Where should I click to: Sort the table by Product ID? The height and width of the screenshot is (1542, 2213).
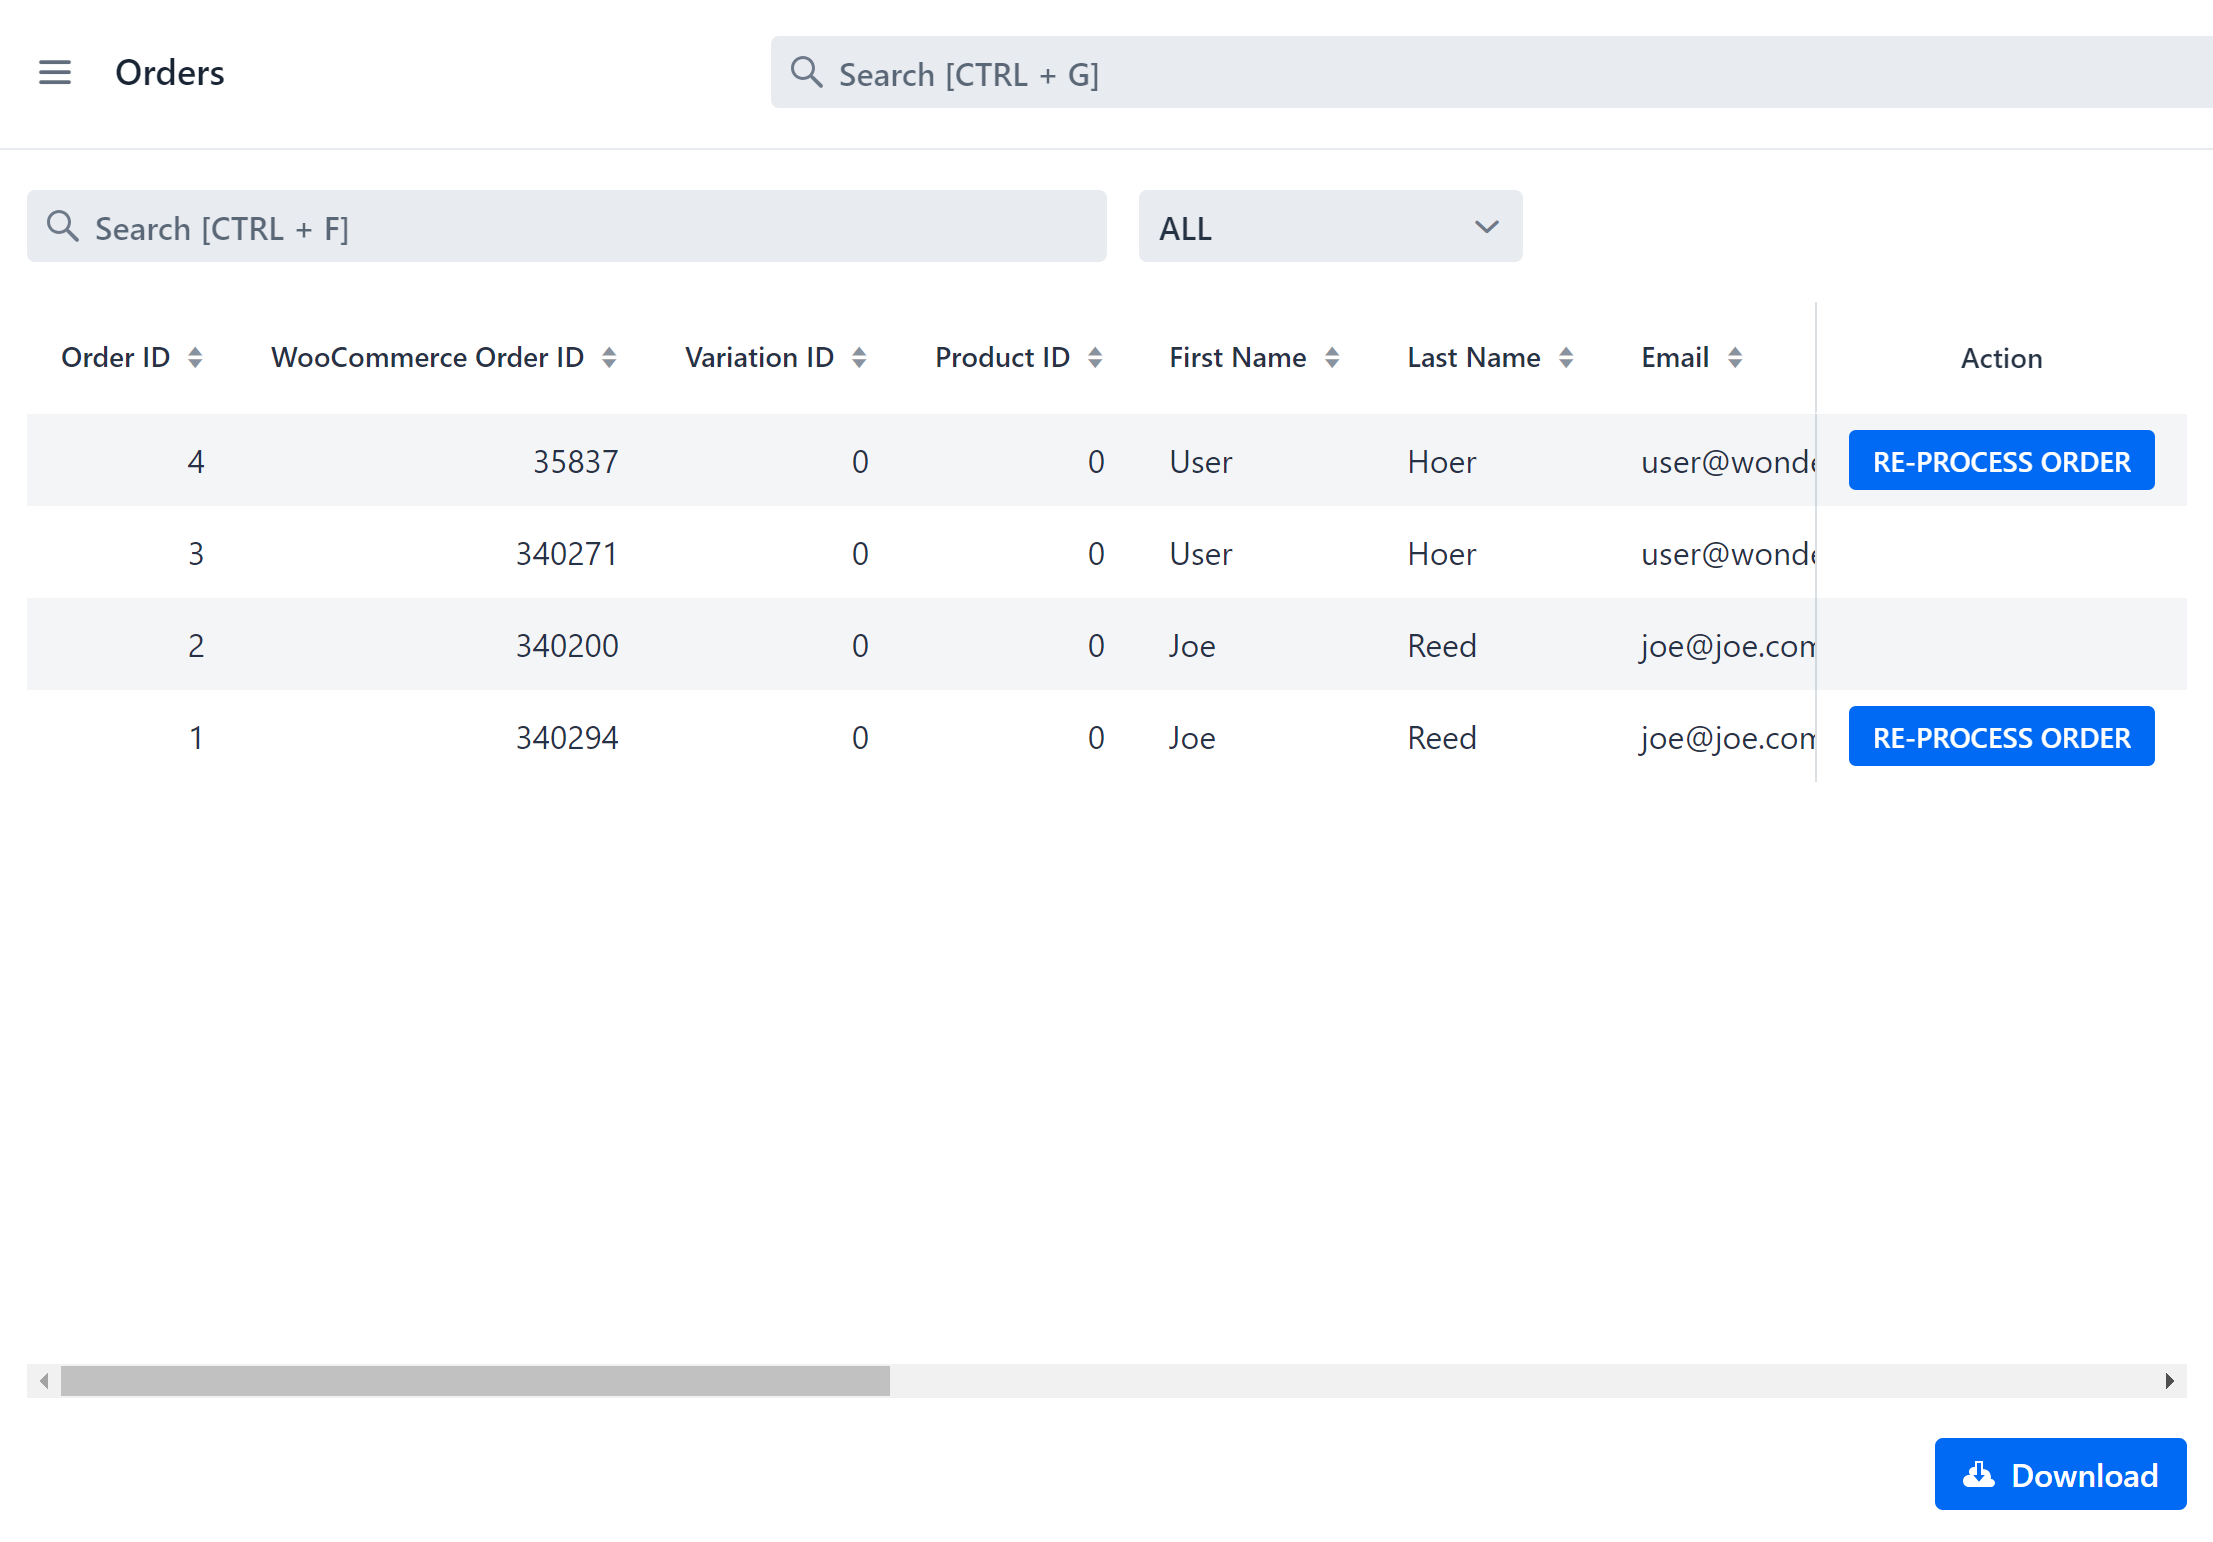[1096, 357]
